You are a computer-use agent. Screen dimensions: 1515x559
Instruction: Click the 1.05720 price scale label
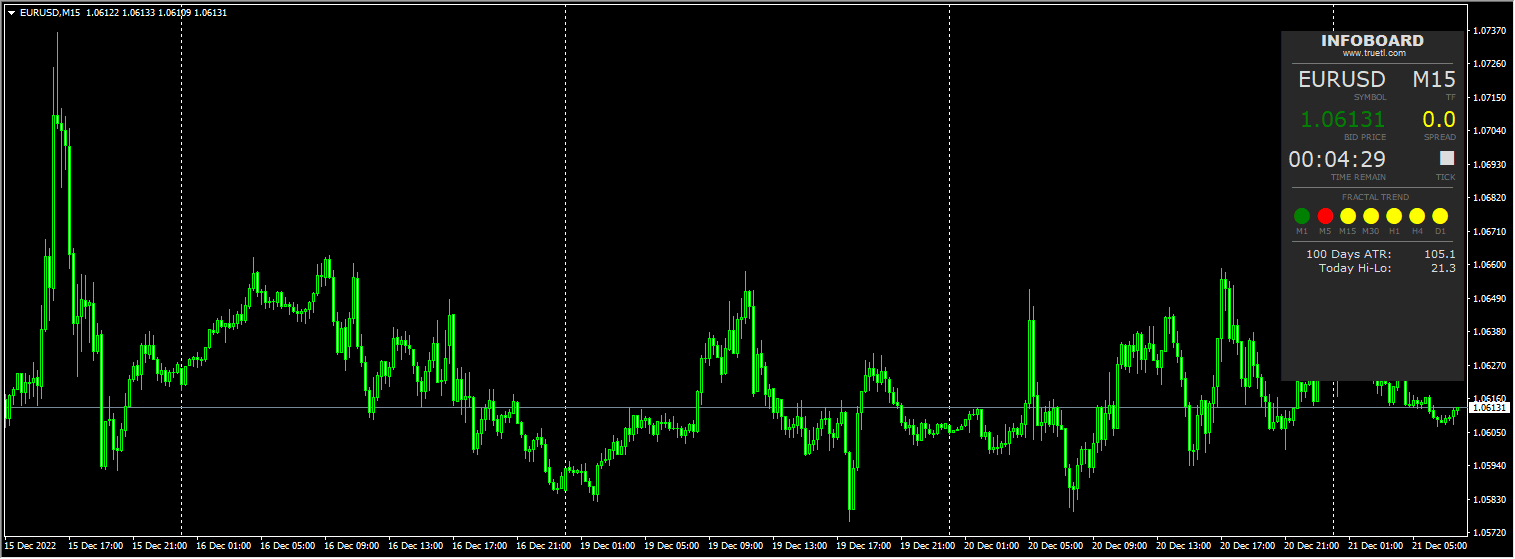1489,533
